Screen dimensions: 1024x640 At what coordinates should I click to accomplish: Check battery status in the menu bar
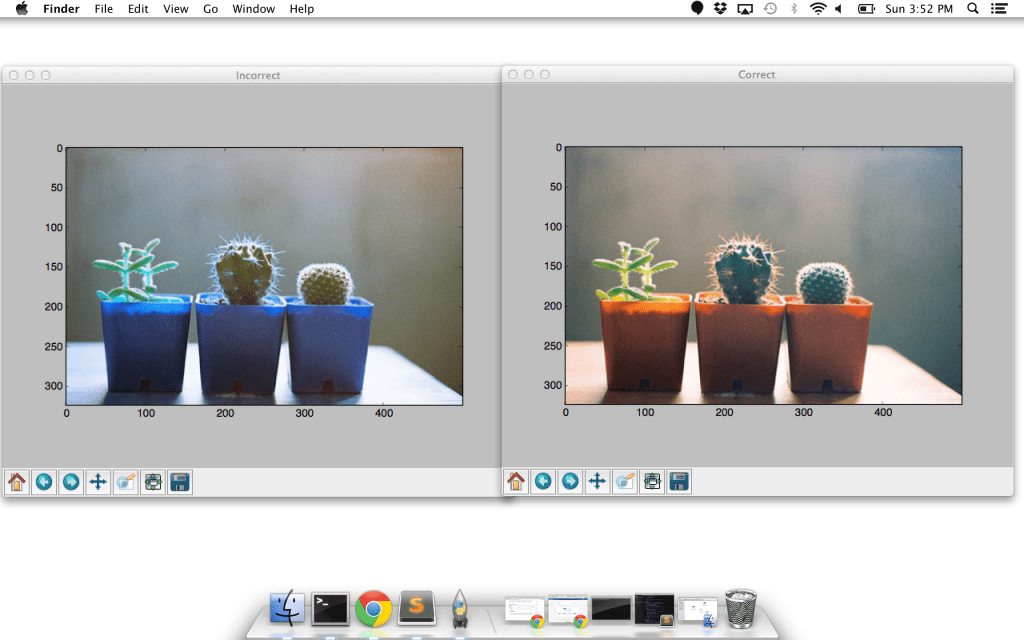point(866,9)
